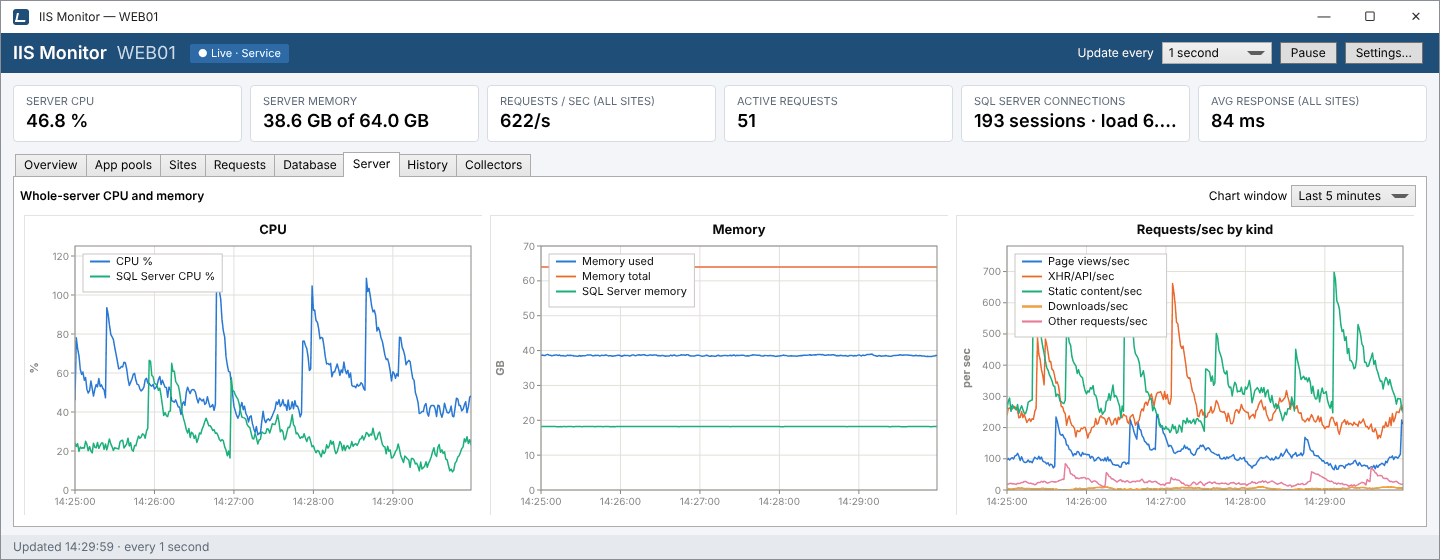Switch to the Overview tab

(50, 165)
